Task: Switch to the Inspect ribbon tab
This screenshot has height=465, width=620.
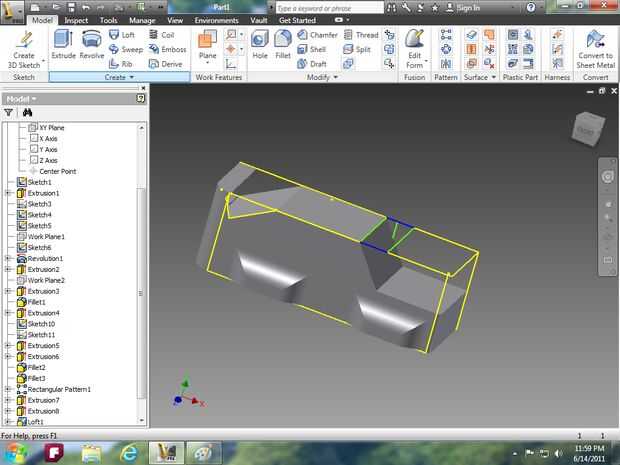Action: [x=76, y=20]
